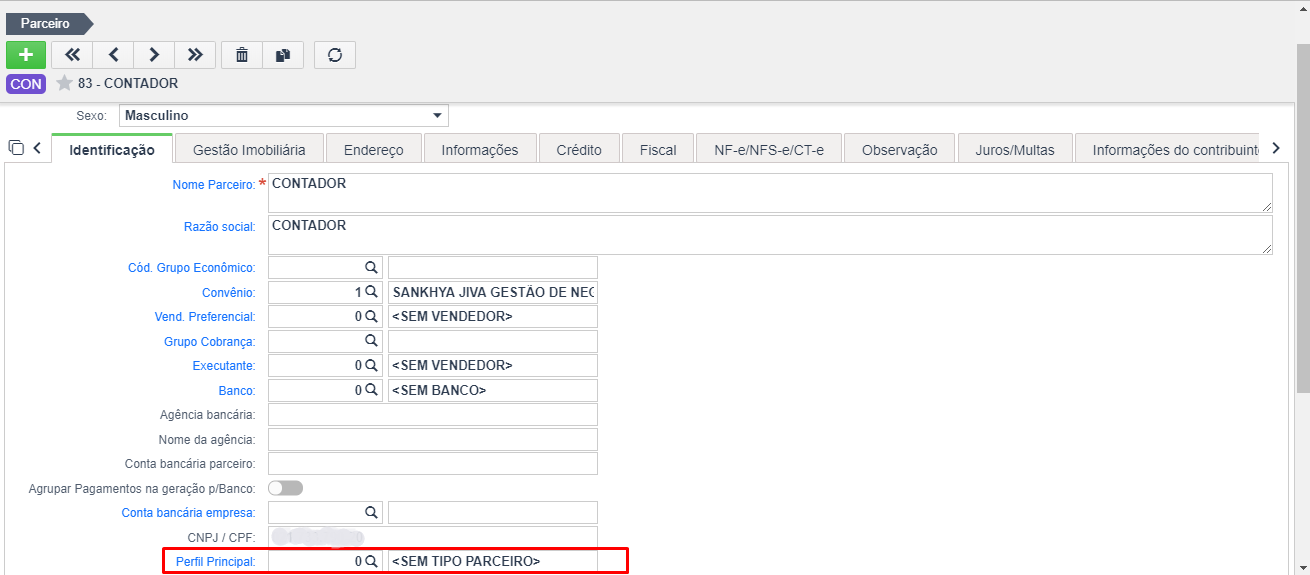This screenshot has width=1310, height=575.
Task: Search Conta bancária empresa magnifier icon
Action: 371,512
